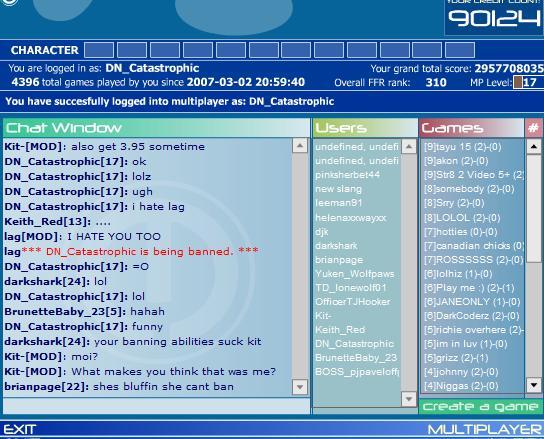Click the chat window scroll up arrow
The image size is (544, 439).
coord(300,145)
